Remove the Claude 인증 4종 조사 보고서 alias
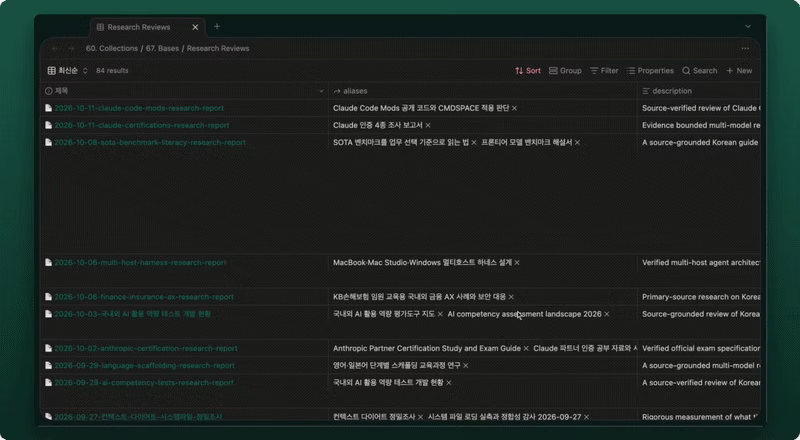 point(428,126)
